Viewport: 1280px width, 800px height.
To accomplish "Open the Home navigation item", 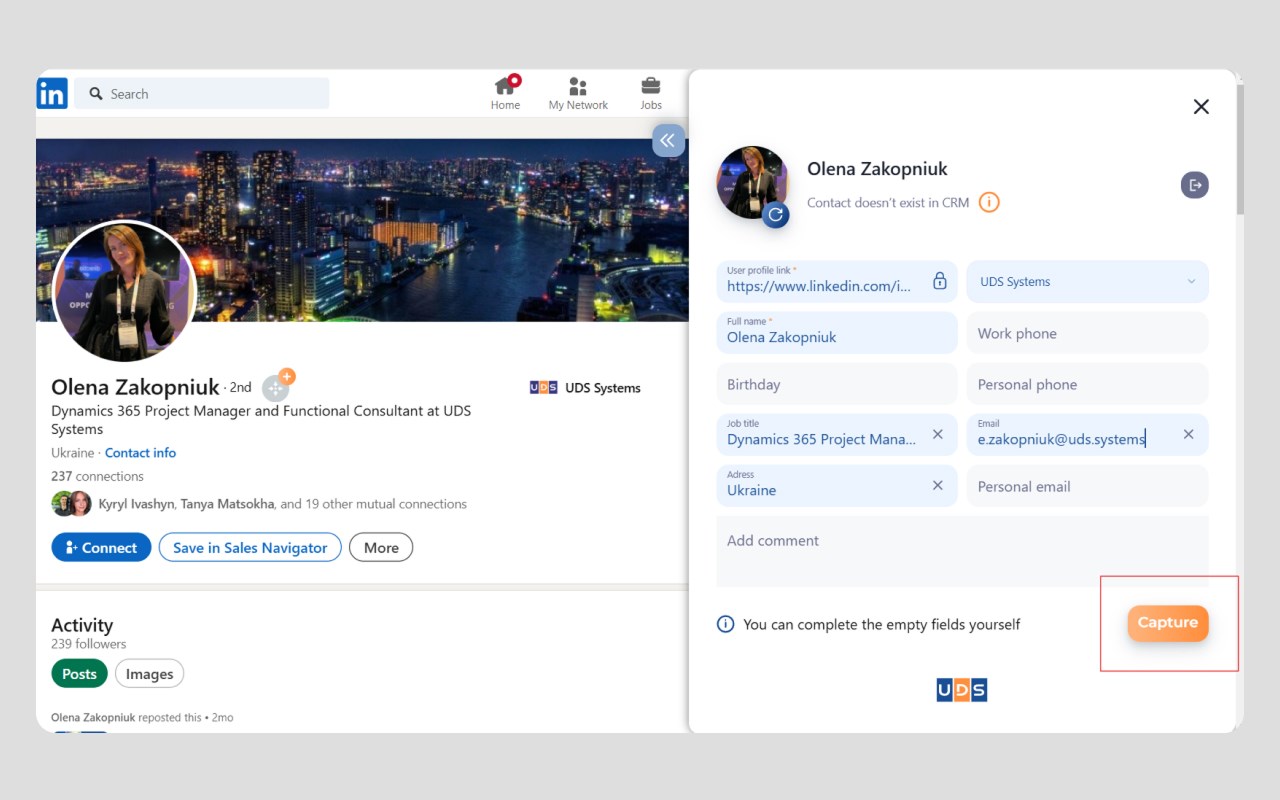I will click(x=506, y=93).
